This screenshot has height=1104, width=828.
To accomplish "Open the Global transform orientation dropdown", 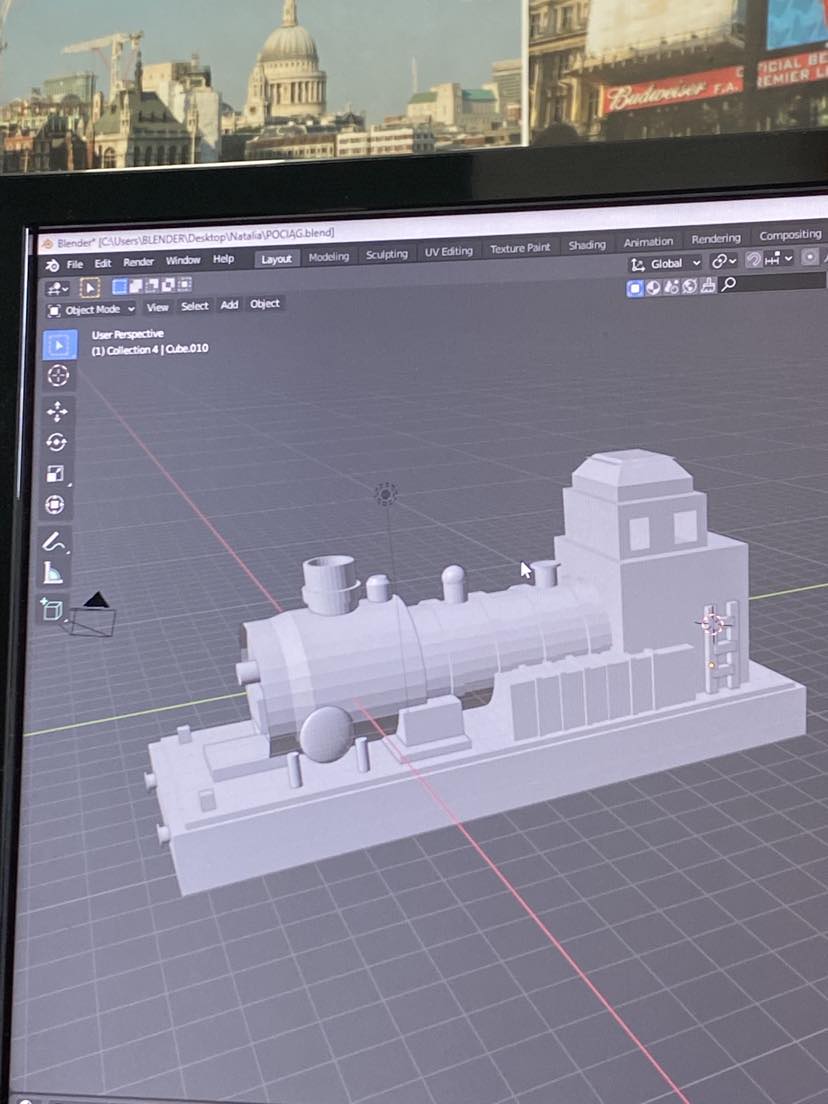I will (x=665, y=264).
